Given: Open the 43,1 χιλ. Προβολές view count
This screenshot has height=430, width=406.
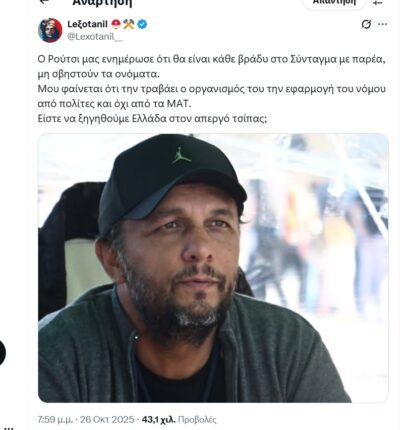Looking at the screenshot, I should tap(179, 419).
